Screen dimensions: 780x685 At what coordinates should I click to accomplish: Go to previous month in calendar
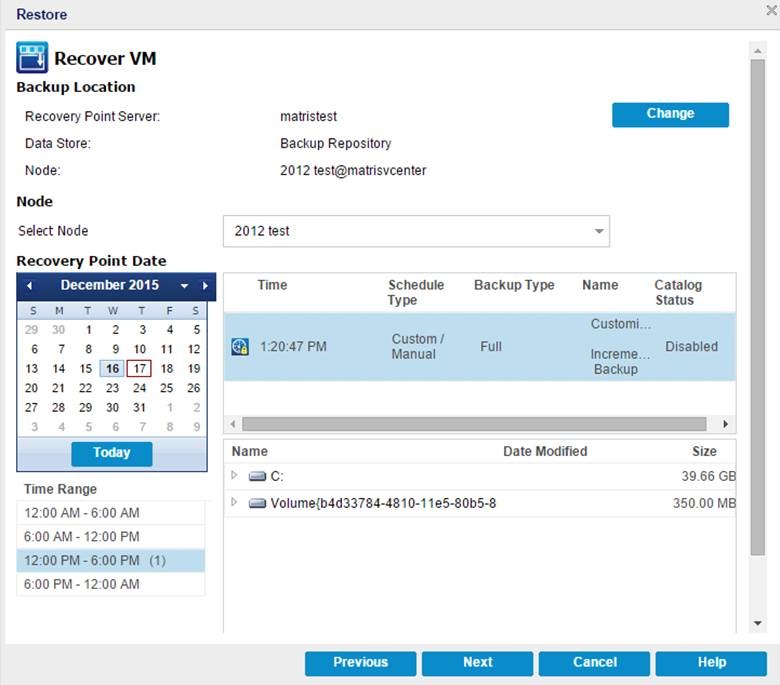tap(30, 286)
